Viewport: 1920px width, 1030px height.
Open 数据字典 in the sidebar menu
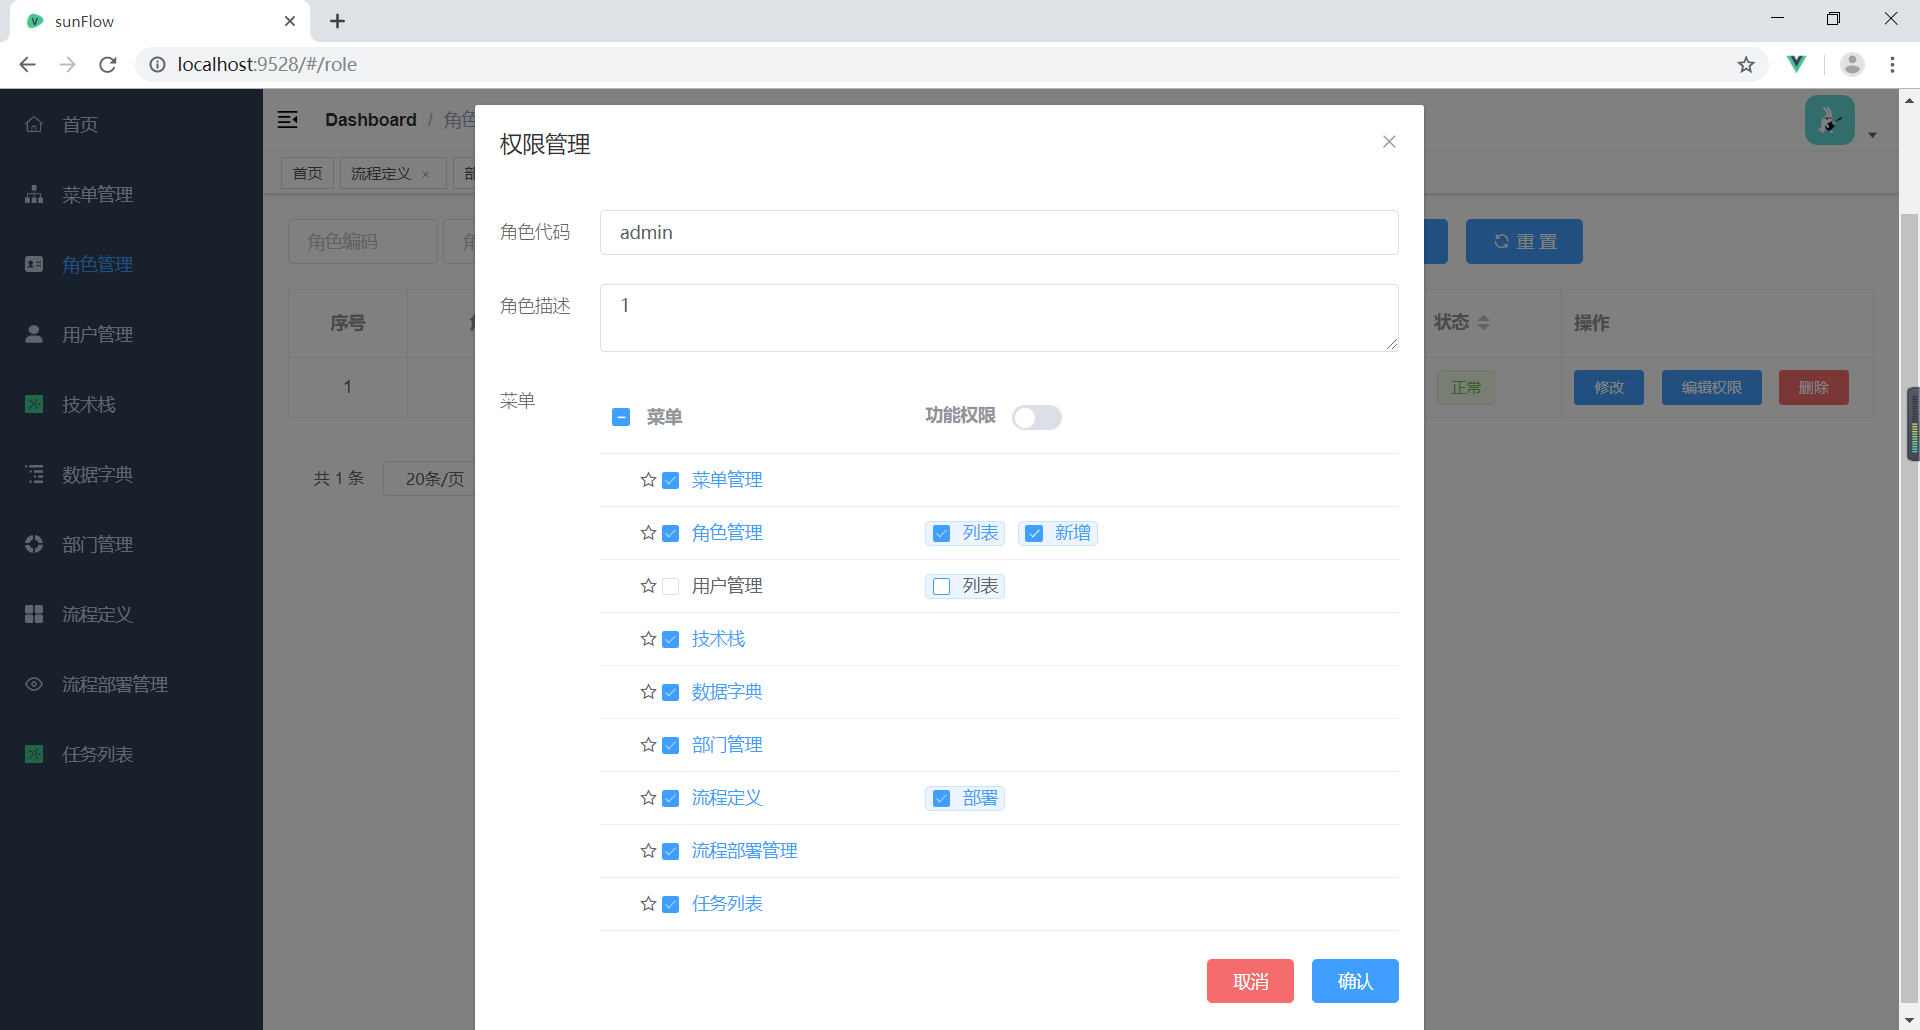pyautogui.click(x=97, y=475)
